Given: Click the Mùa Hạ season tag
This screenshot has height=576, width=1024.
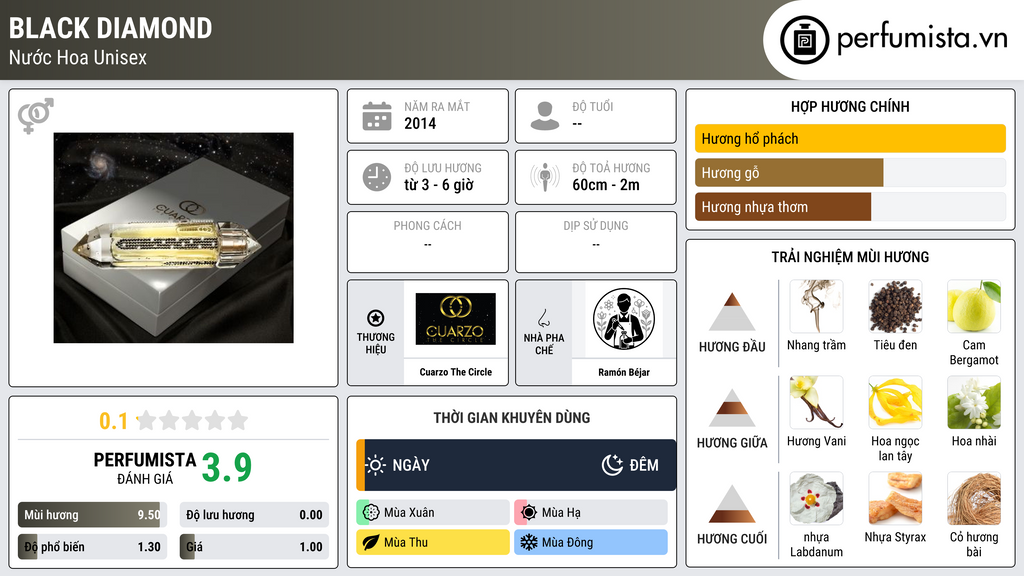Looking at the screenshot, I should tap(591, 513).
